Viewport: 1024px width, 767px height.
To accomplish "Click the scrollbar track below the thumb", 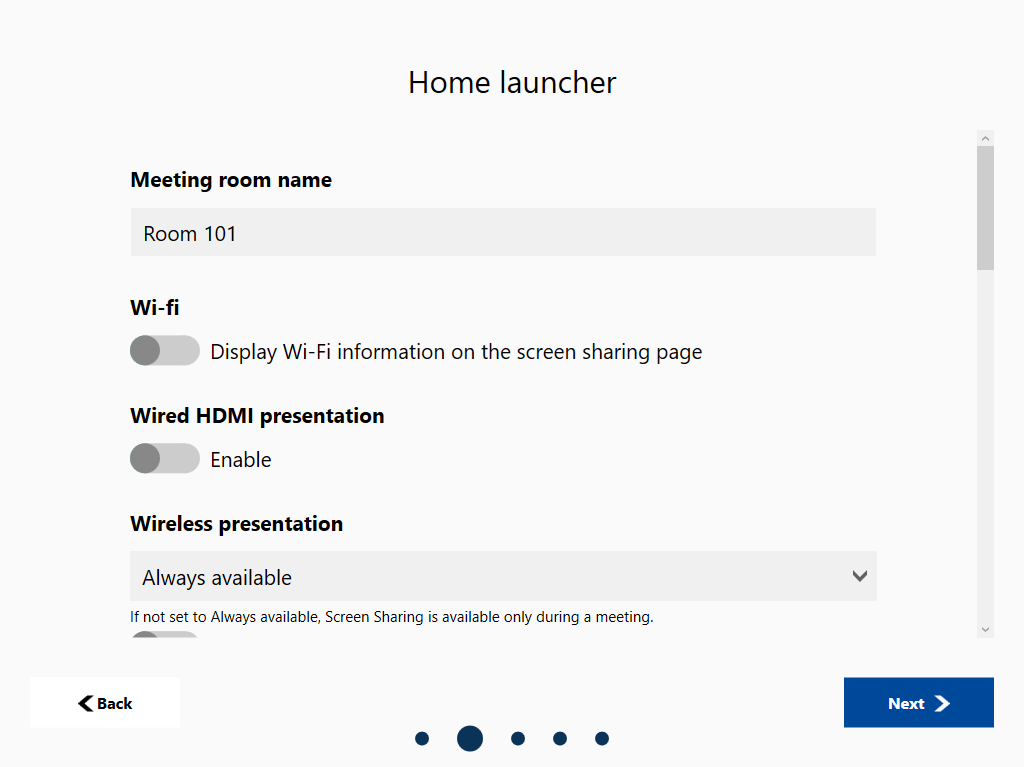I will (985, 450).
